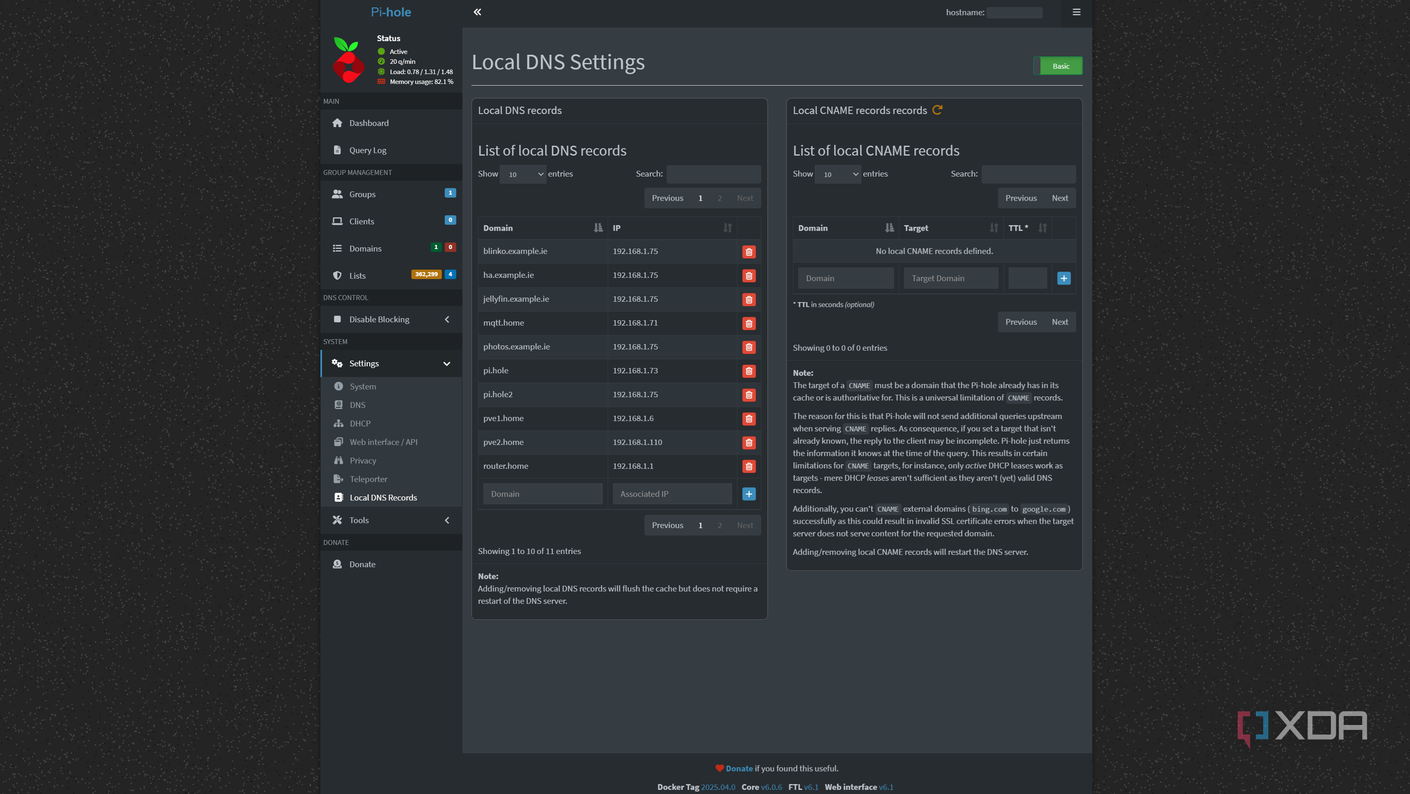
Task: Open the Query Log page
Action: click(x=367, y=150)
